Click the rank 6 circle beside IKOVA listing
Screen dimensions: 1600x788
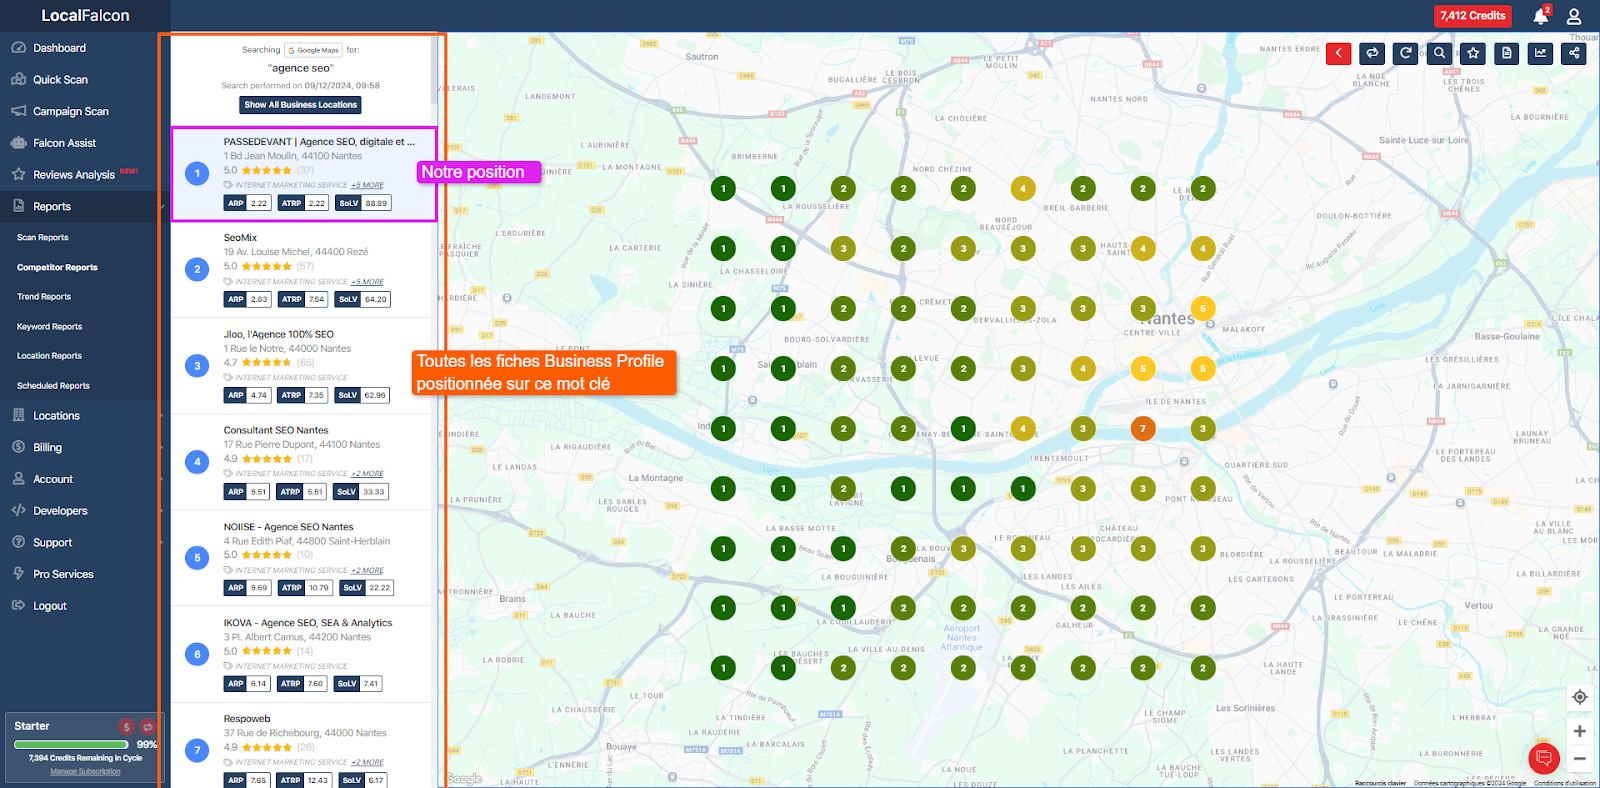pyautogui.click(x=197, y=654)
